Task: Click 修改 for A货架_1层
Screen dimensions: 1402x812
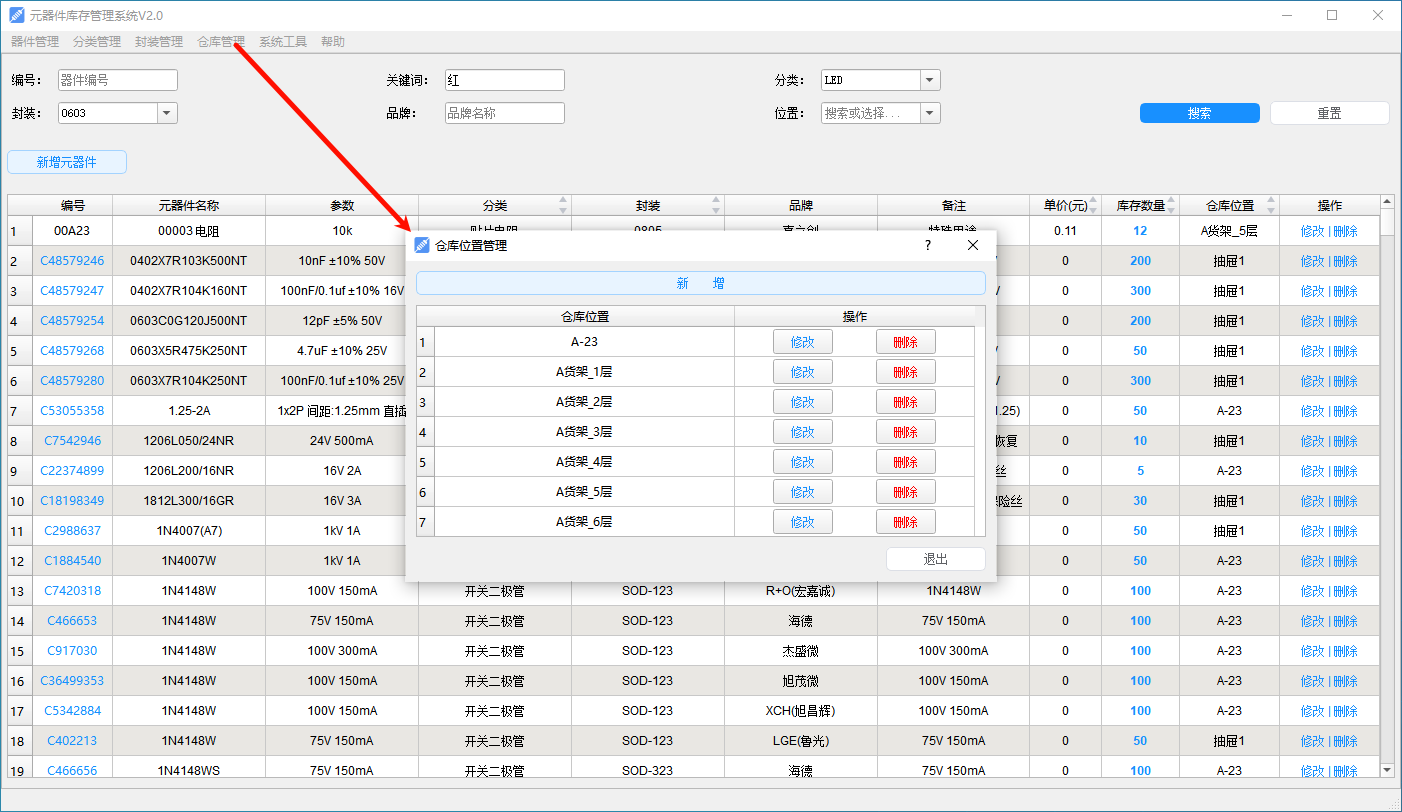Action: pos(803,372)
